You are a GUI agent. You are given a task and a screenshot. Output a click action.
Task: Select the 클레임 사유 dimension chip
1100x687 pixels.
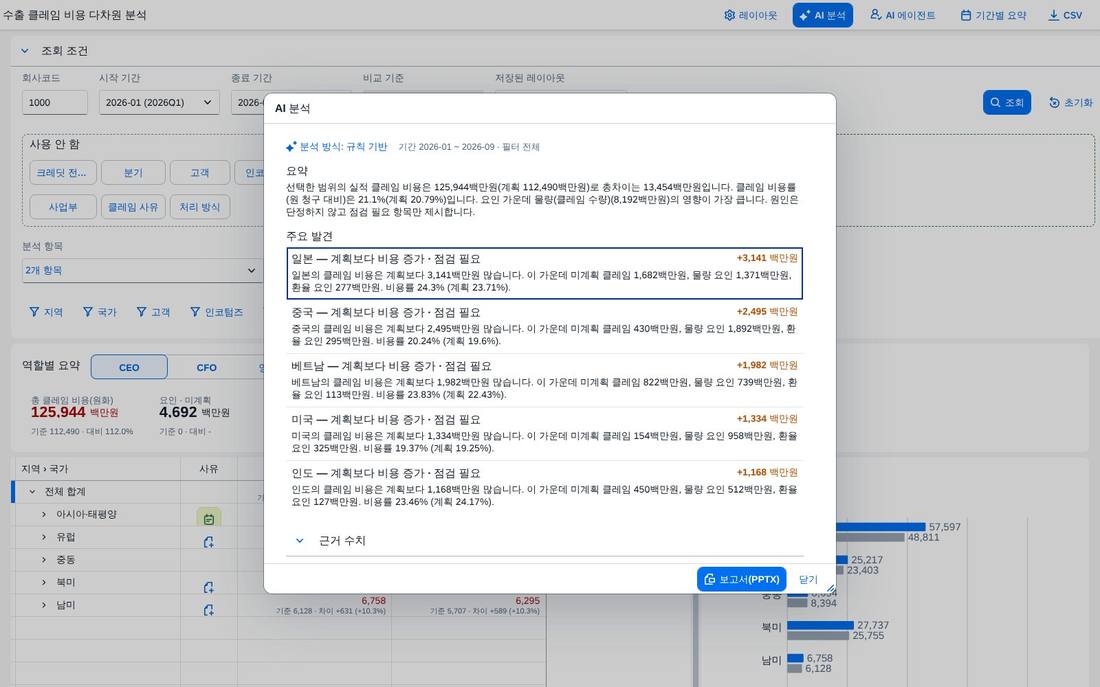[x=133, y=207]
